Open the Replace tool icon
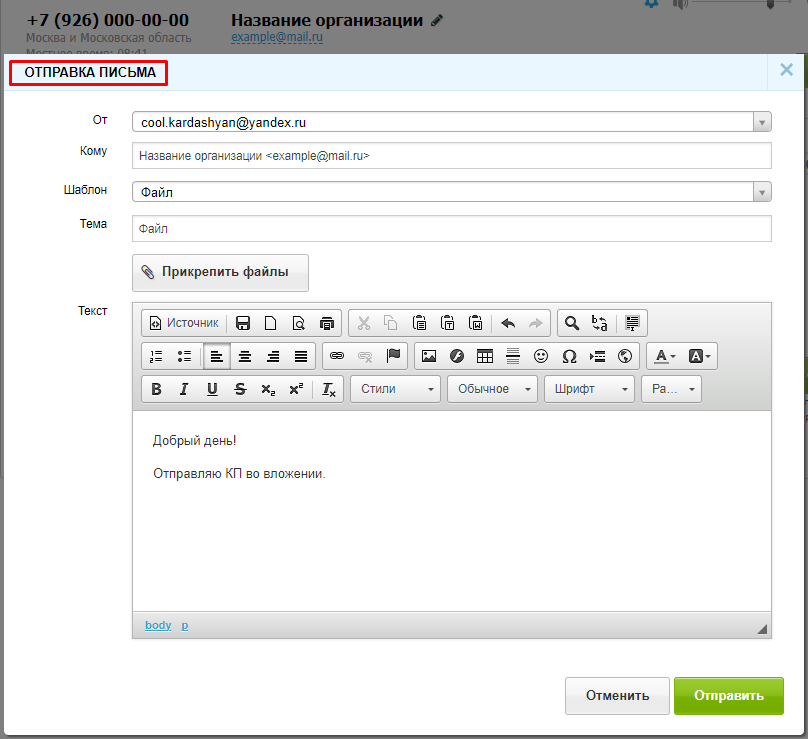Screen dimensions: 808x739 click(599, 323)
